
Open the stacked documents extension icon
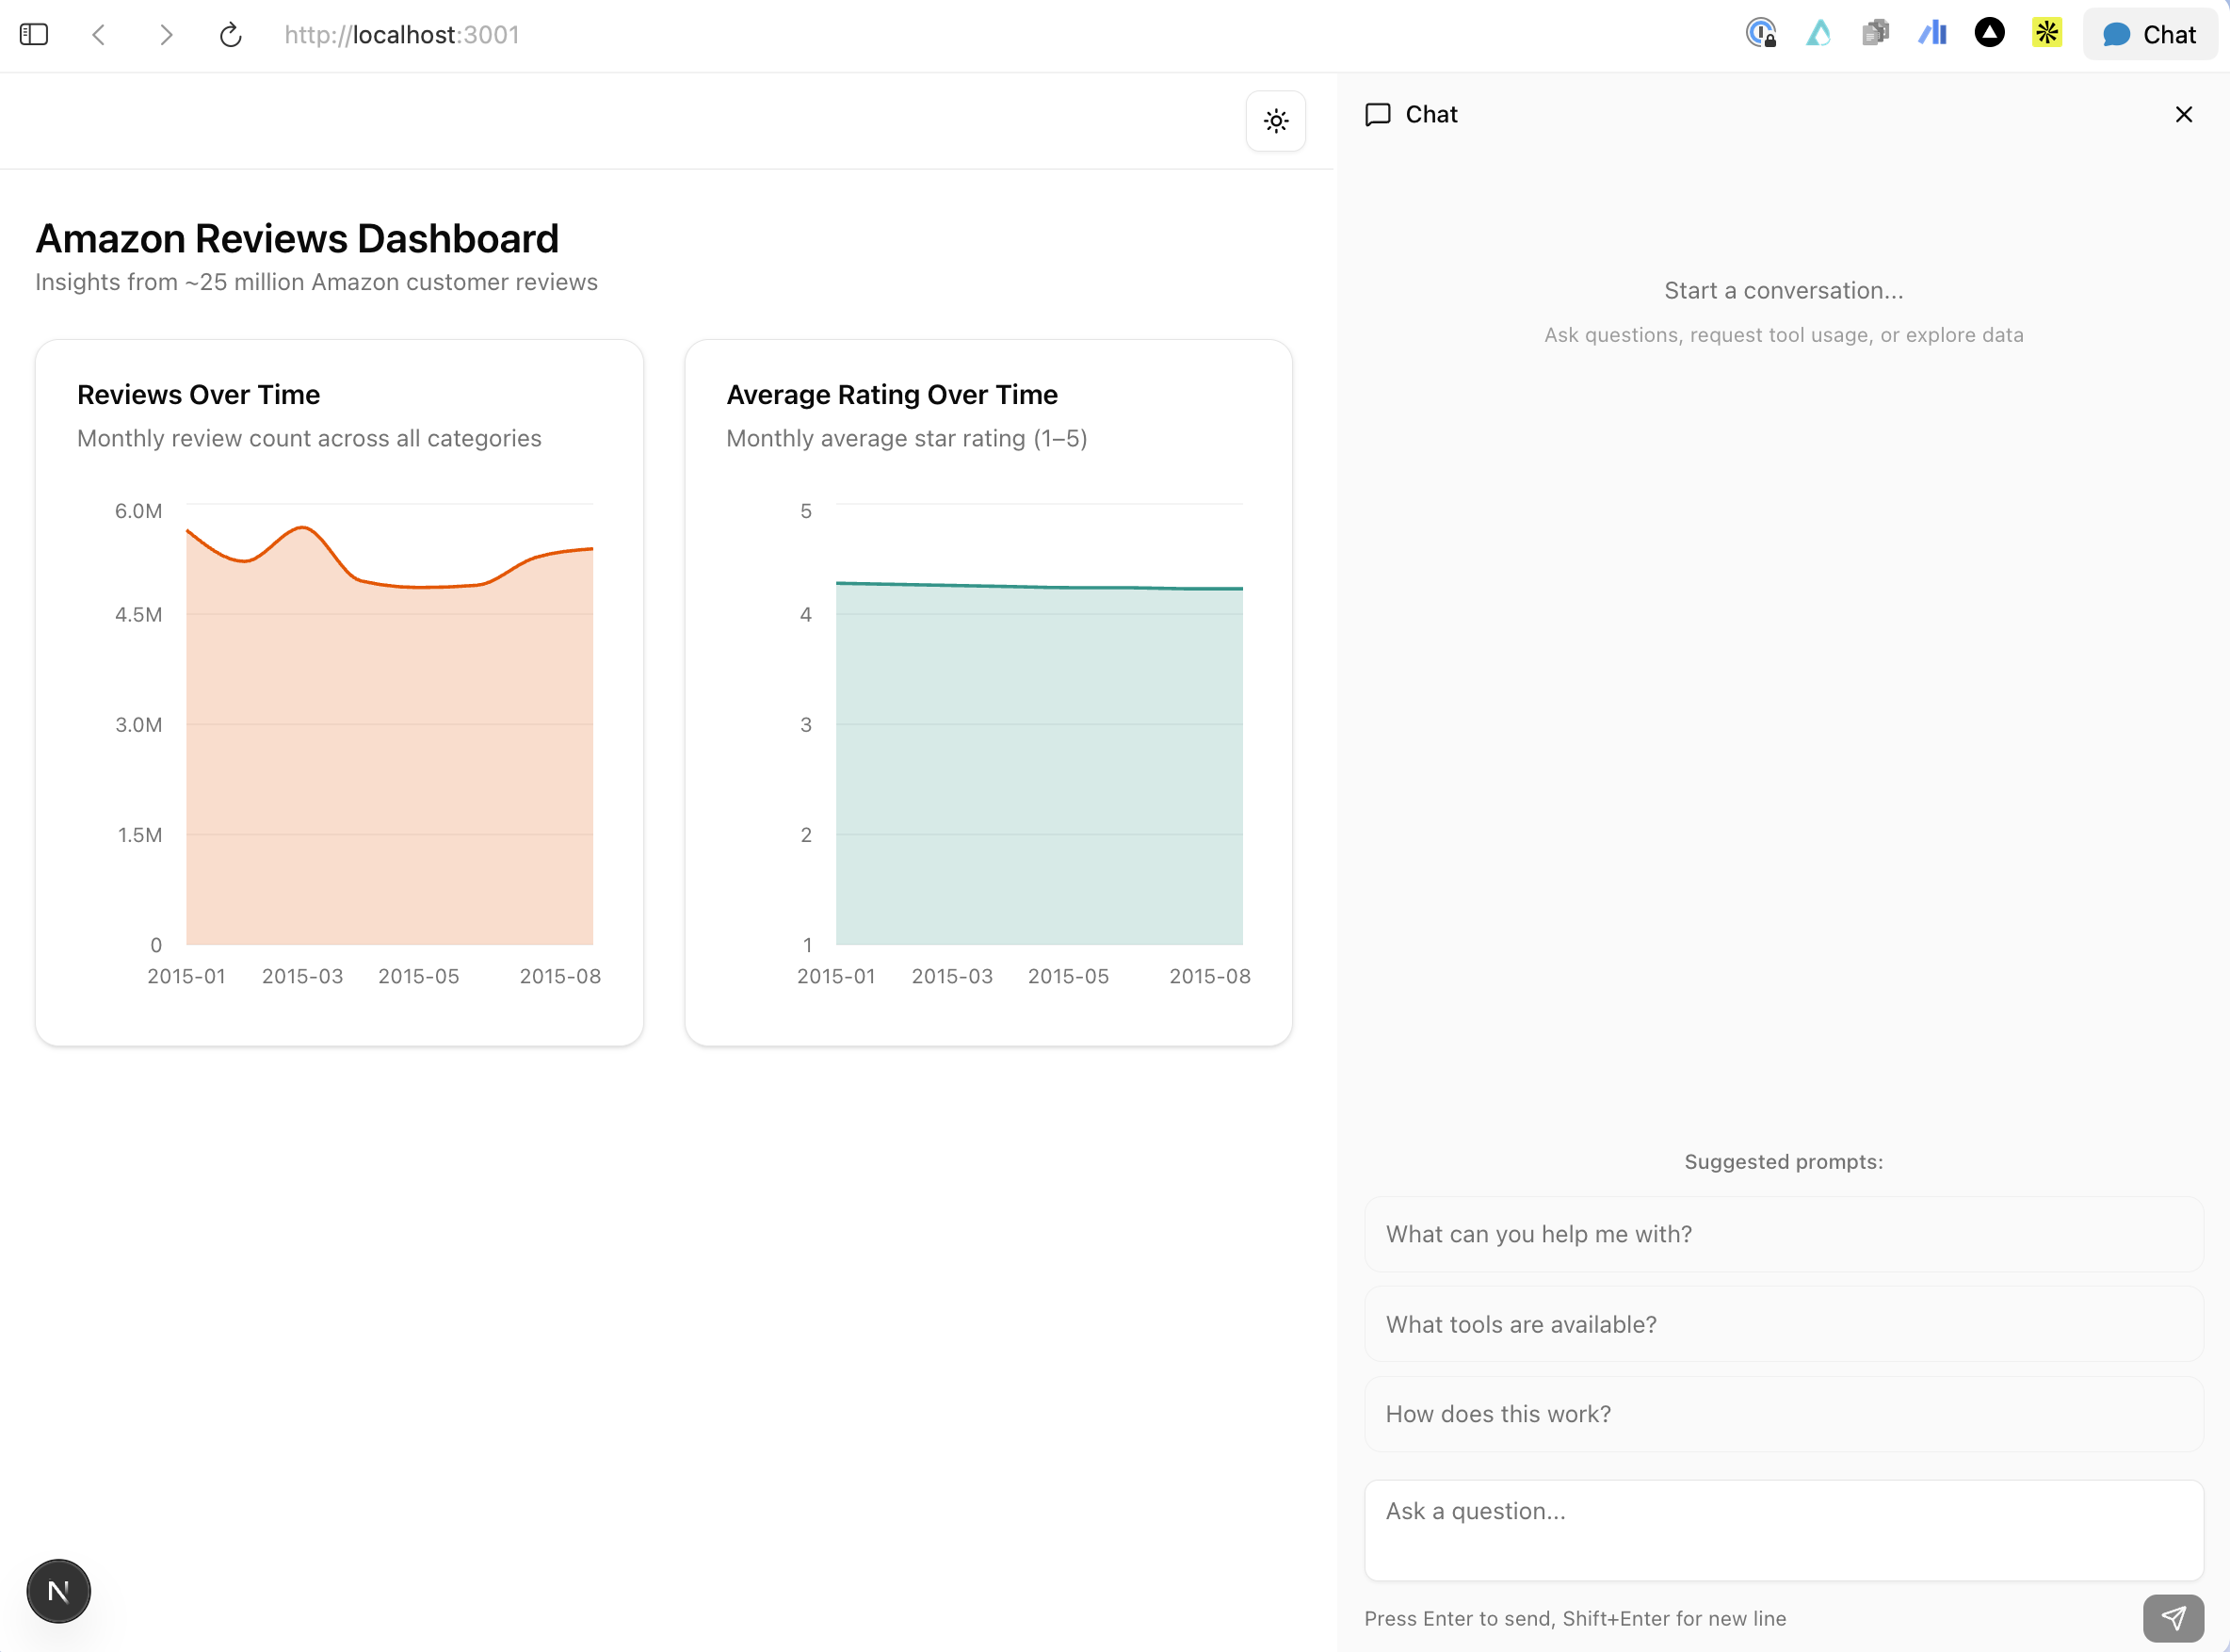1875,34
